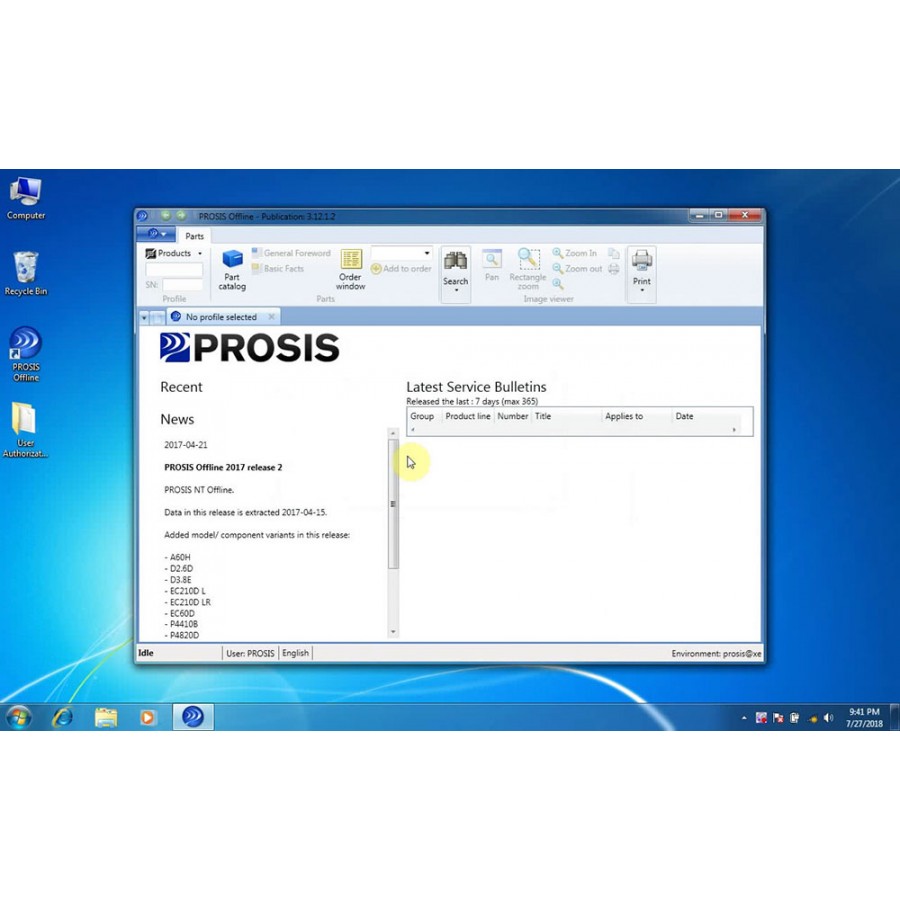Select the No profile selected tab

click(x=221, y=317)
